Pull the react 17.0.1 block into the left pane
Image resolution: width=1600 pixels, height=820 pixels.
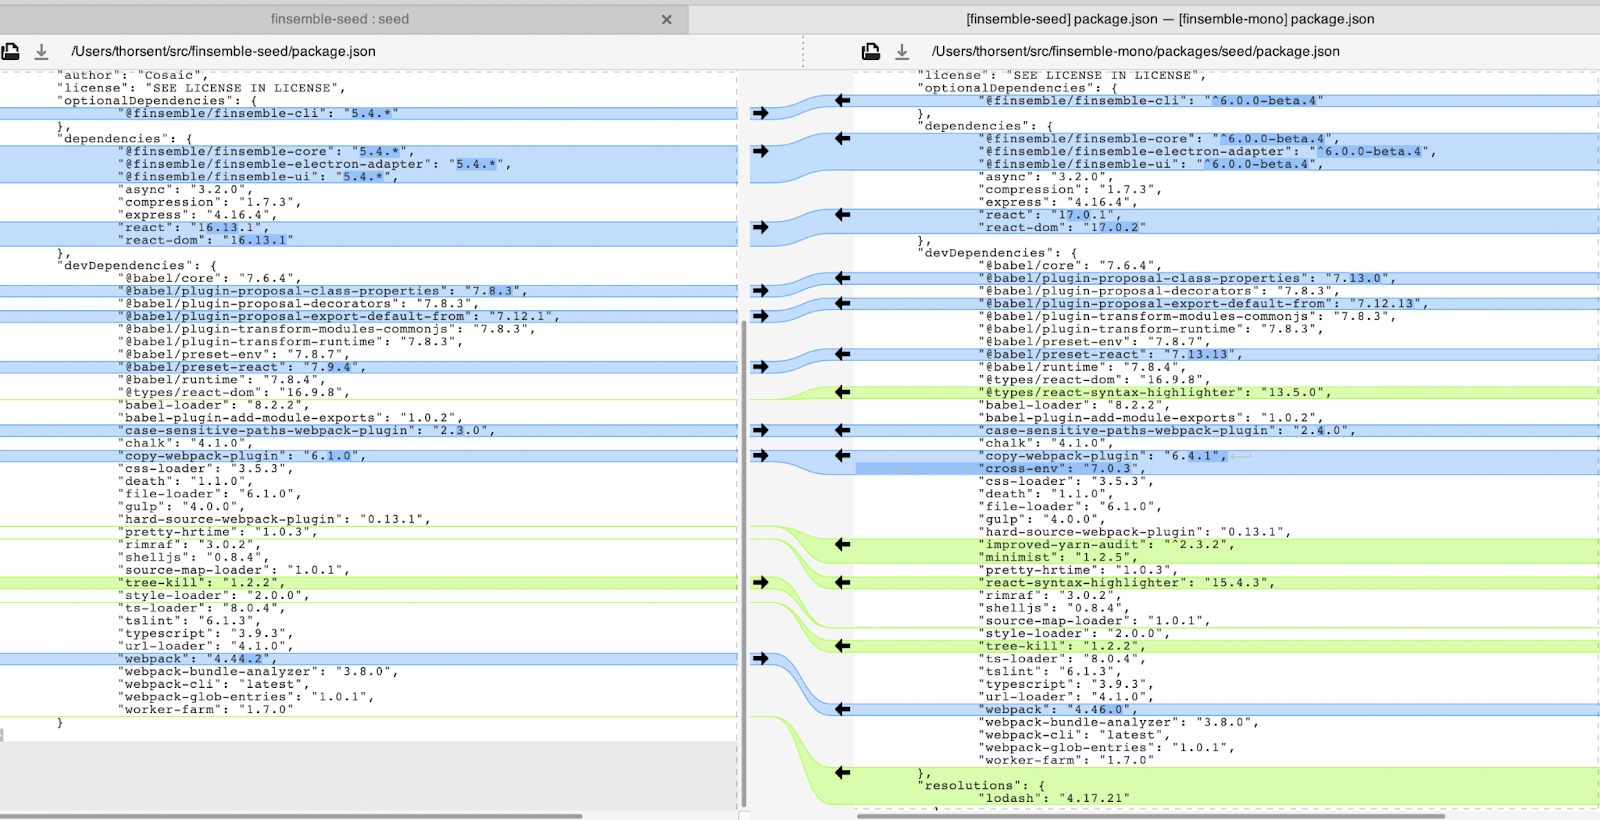click(842, 214)
